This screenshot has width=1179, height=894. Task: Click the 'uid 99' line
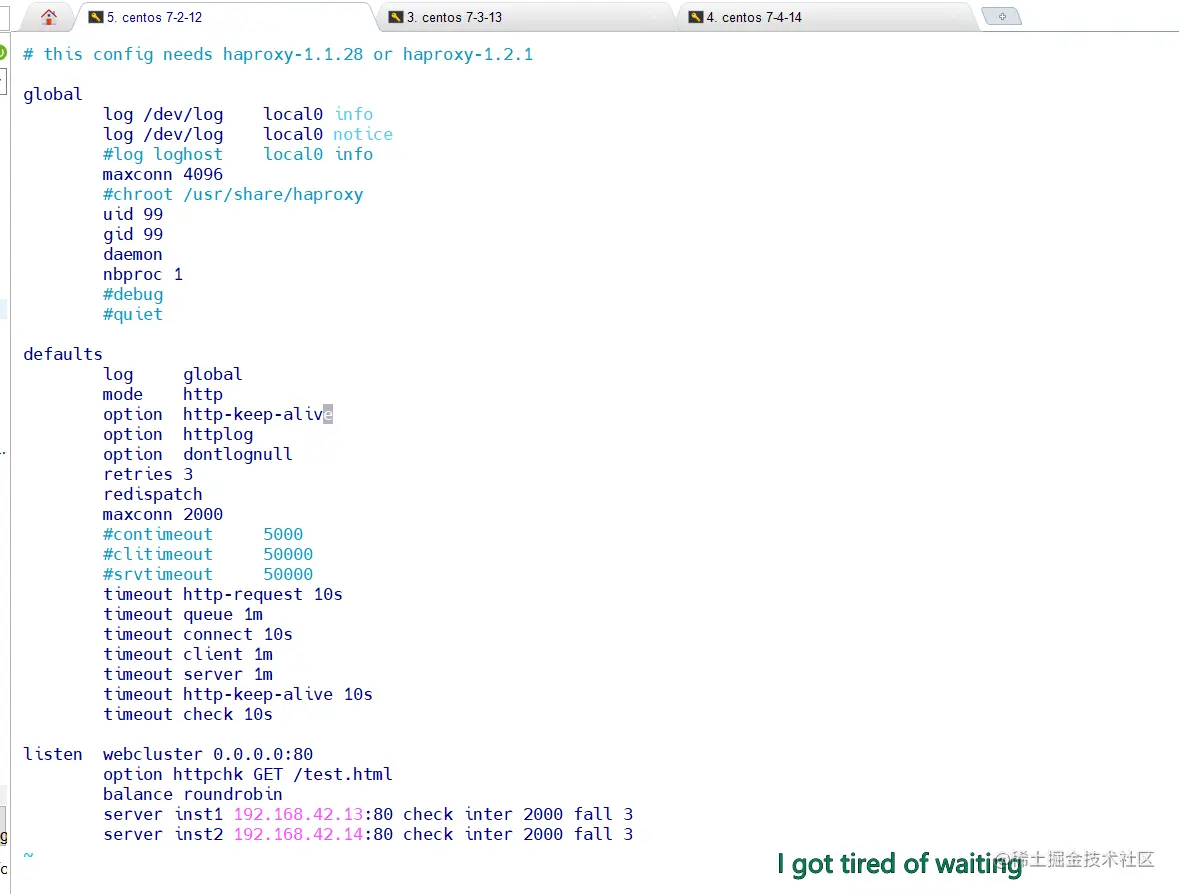(133, 214)
